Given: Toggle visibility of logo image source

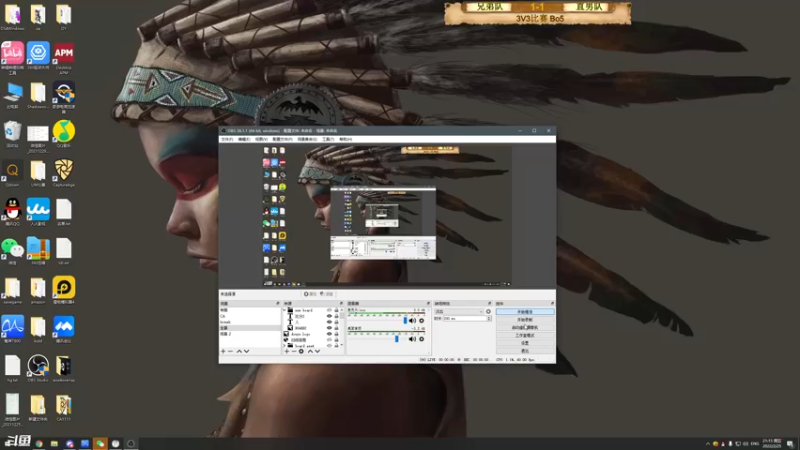Looking at the screenshot, I should pyautogui.click(x=330, y=334).
